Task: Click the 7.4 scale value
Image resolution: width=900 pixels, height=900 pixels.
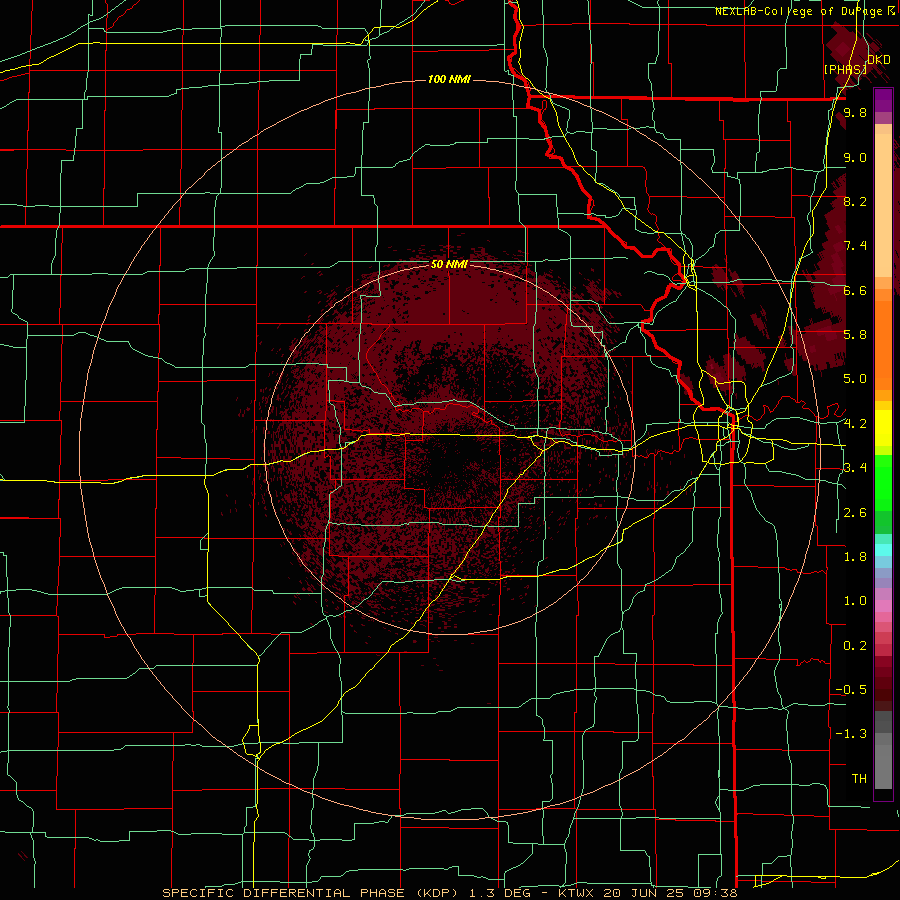Action: [x=855, y=246]
